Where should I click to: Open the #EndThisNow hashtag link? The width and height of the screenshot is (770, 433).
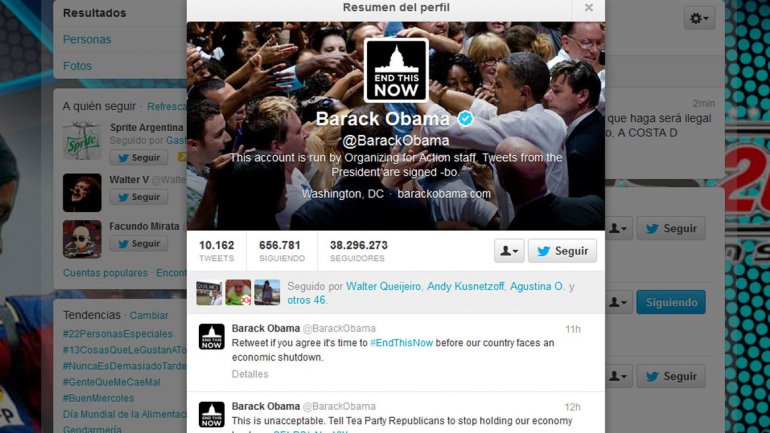coord(401,343)
